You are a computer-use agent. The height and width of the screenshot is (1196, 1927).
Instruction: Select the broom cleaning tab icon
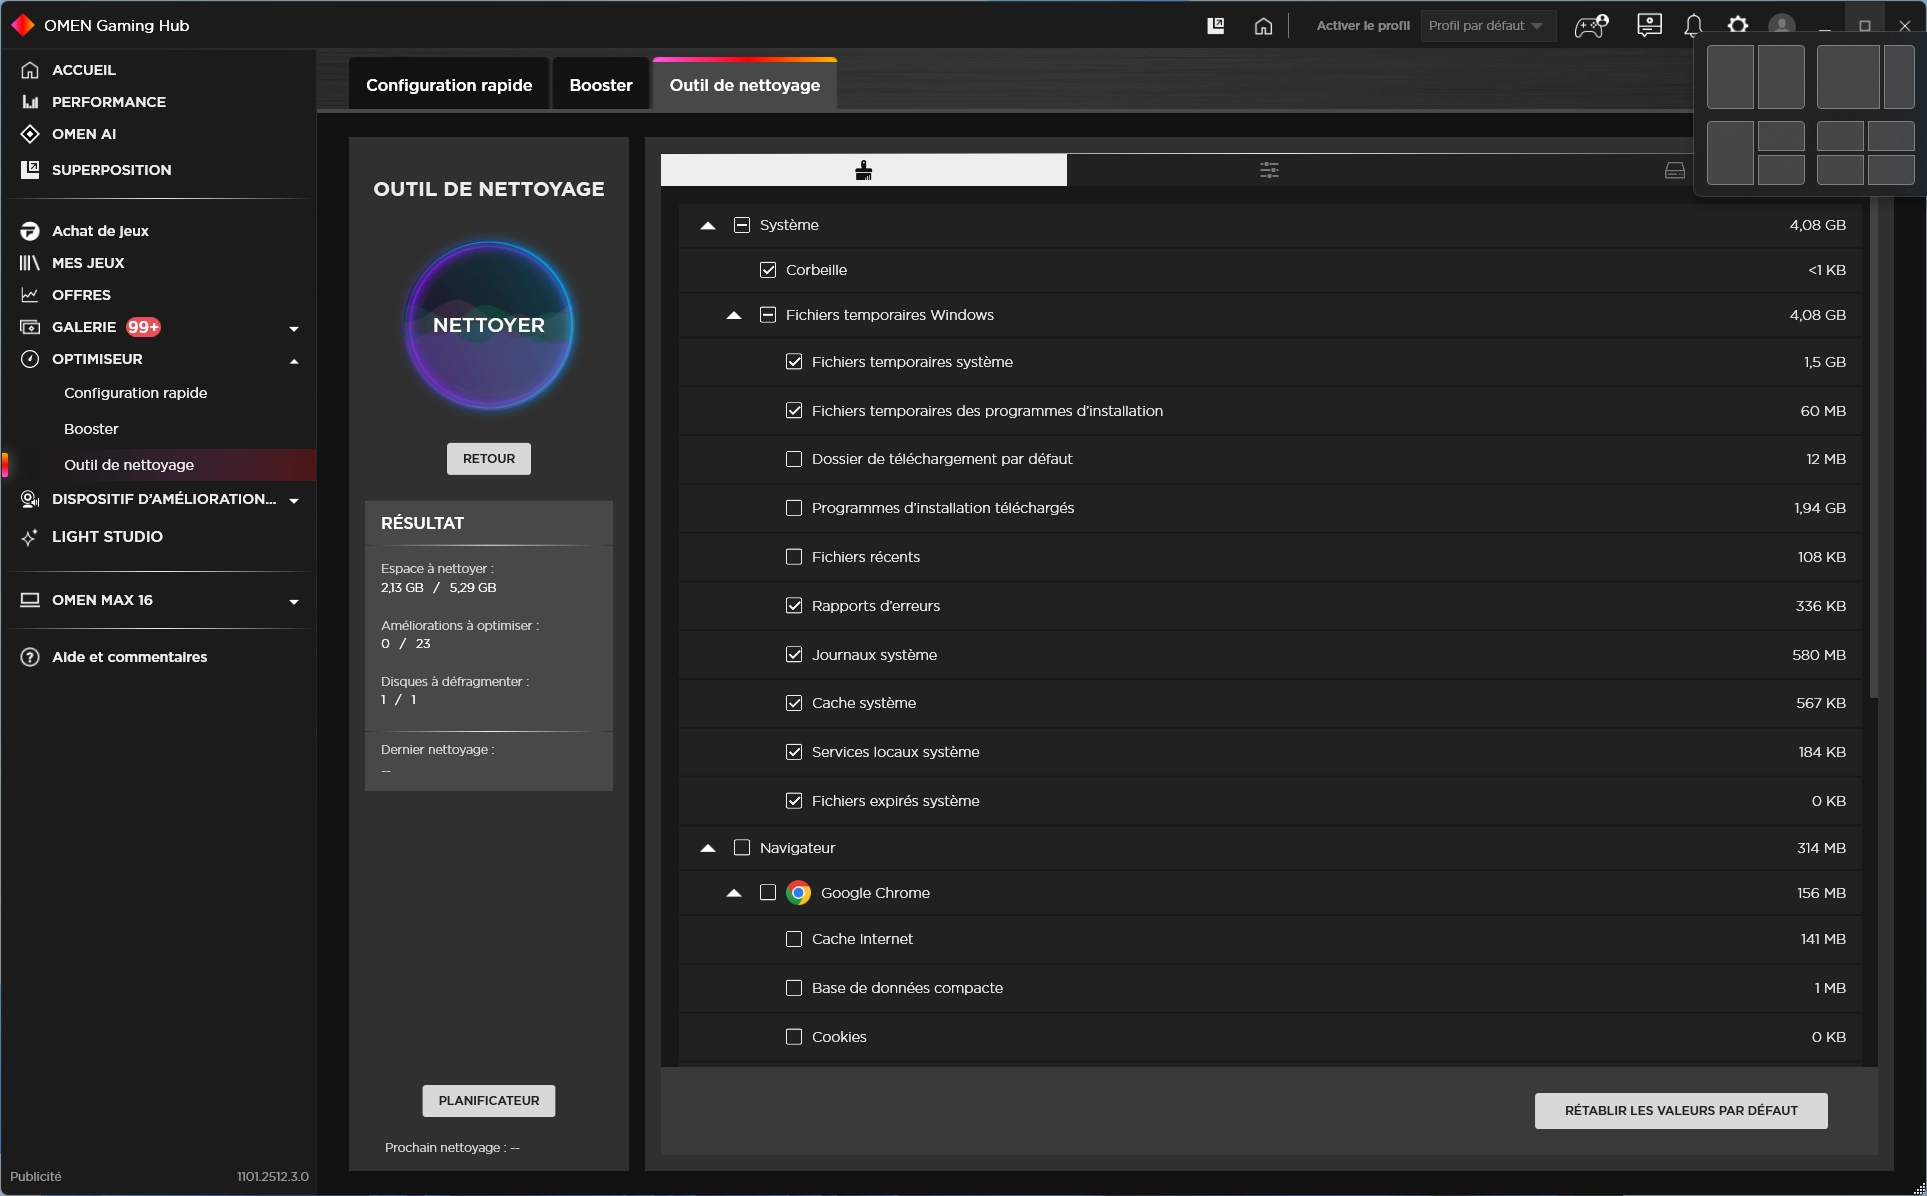point(864,170)
